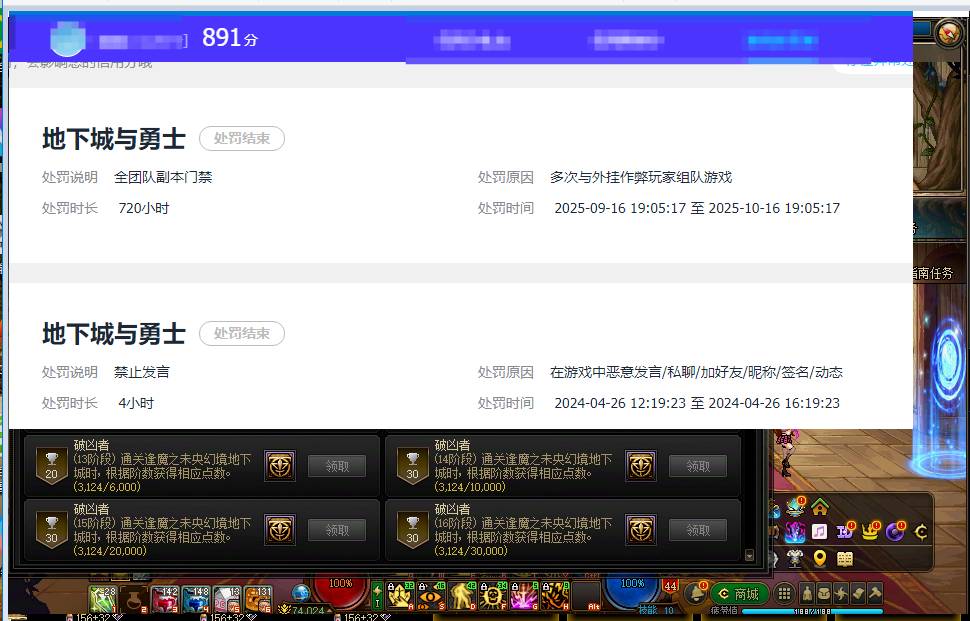Expand the rightmost 156+32 chevron

[384, 615]
